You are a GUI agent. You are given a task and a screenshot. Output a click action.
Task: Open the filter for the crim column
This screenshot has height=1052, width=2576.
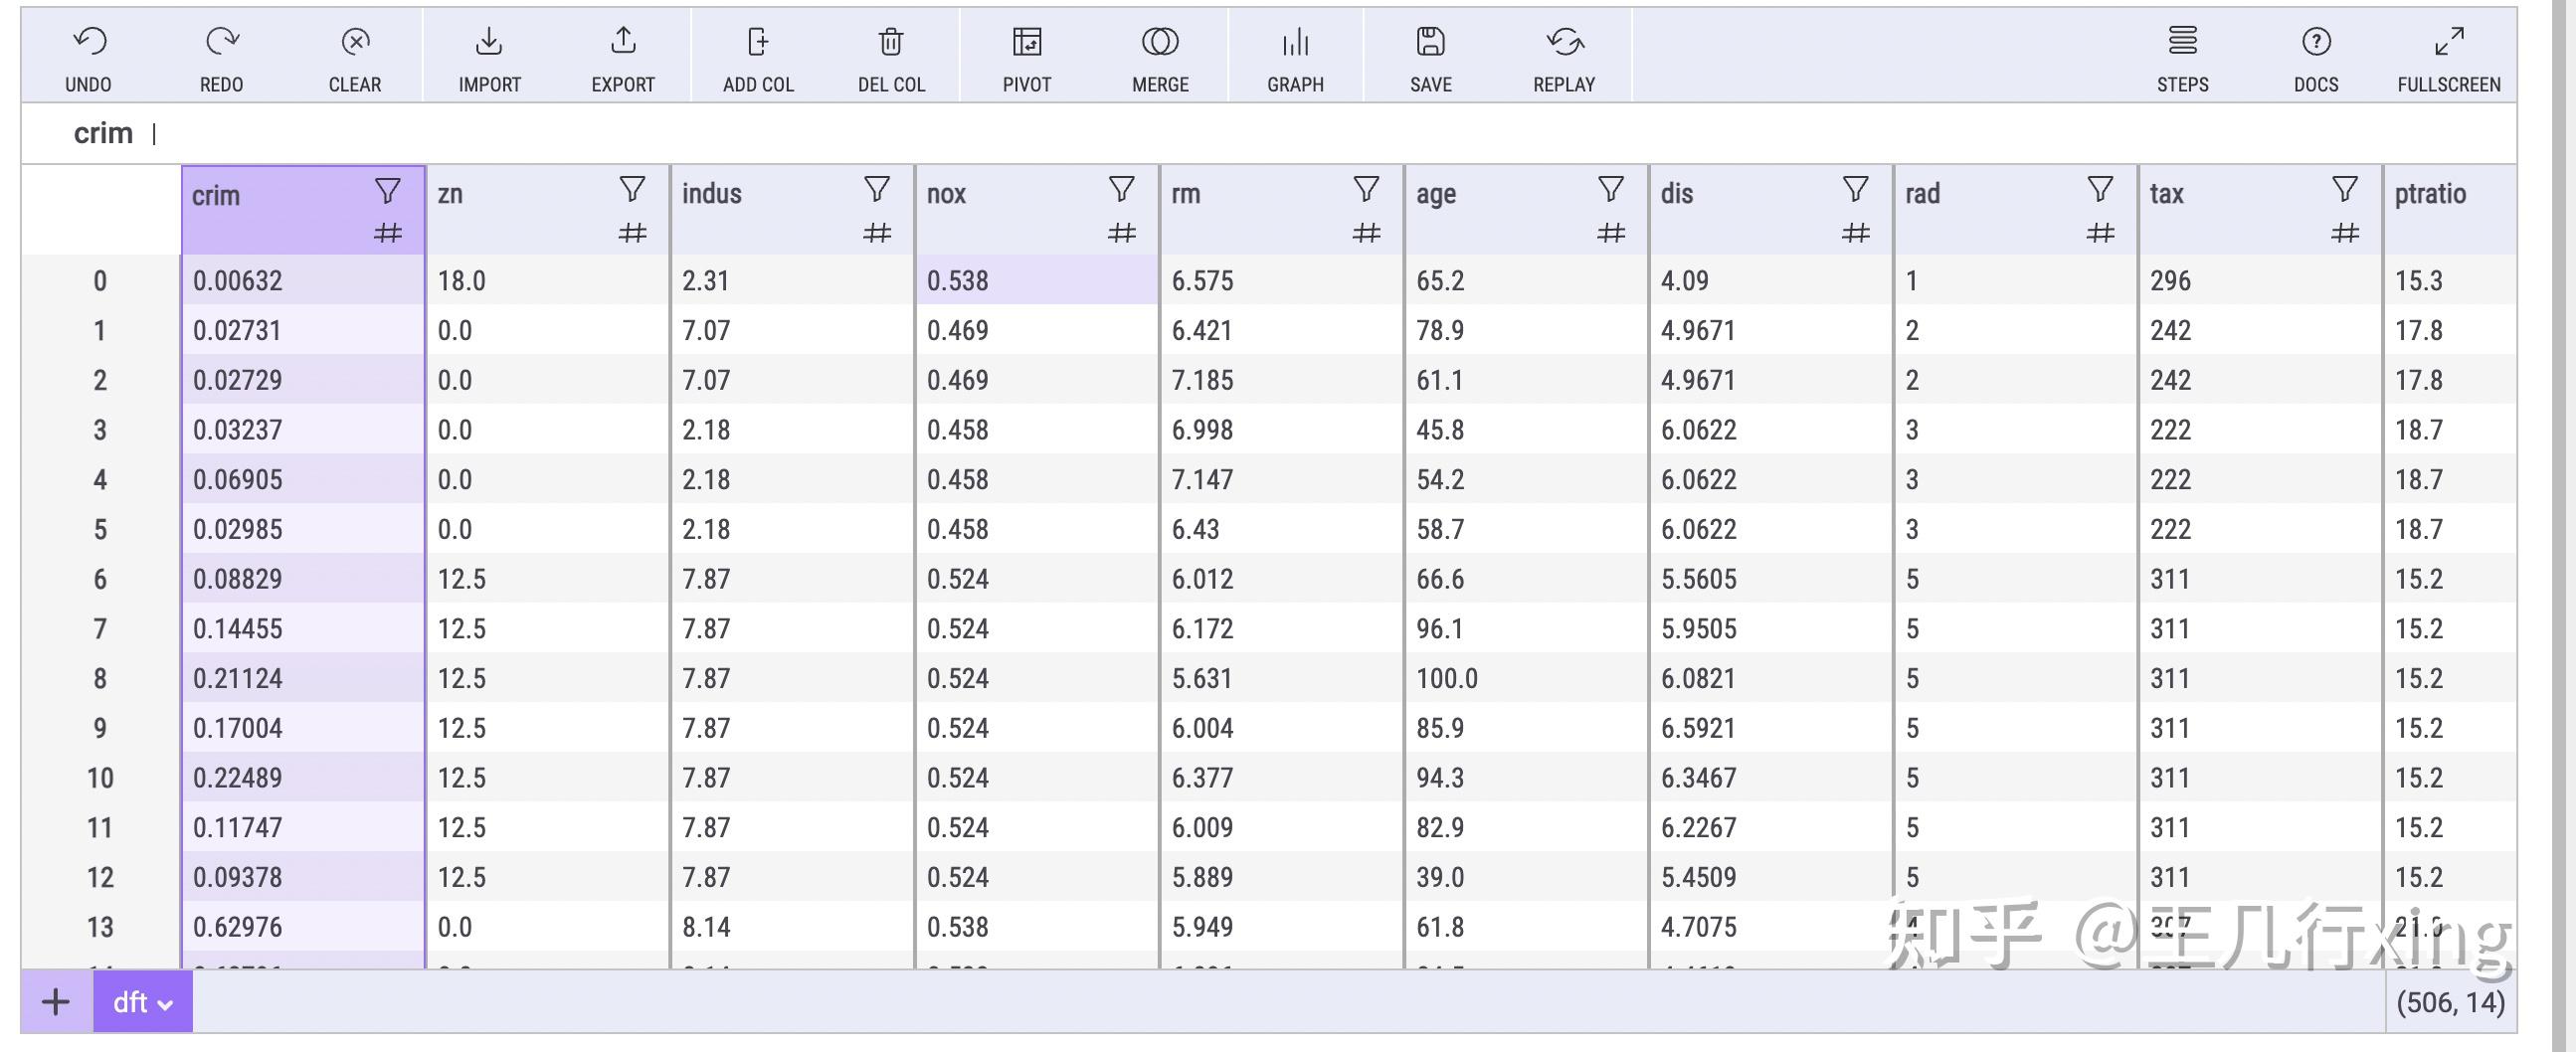[x=387, y=190]
